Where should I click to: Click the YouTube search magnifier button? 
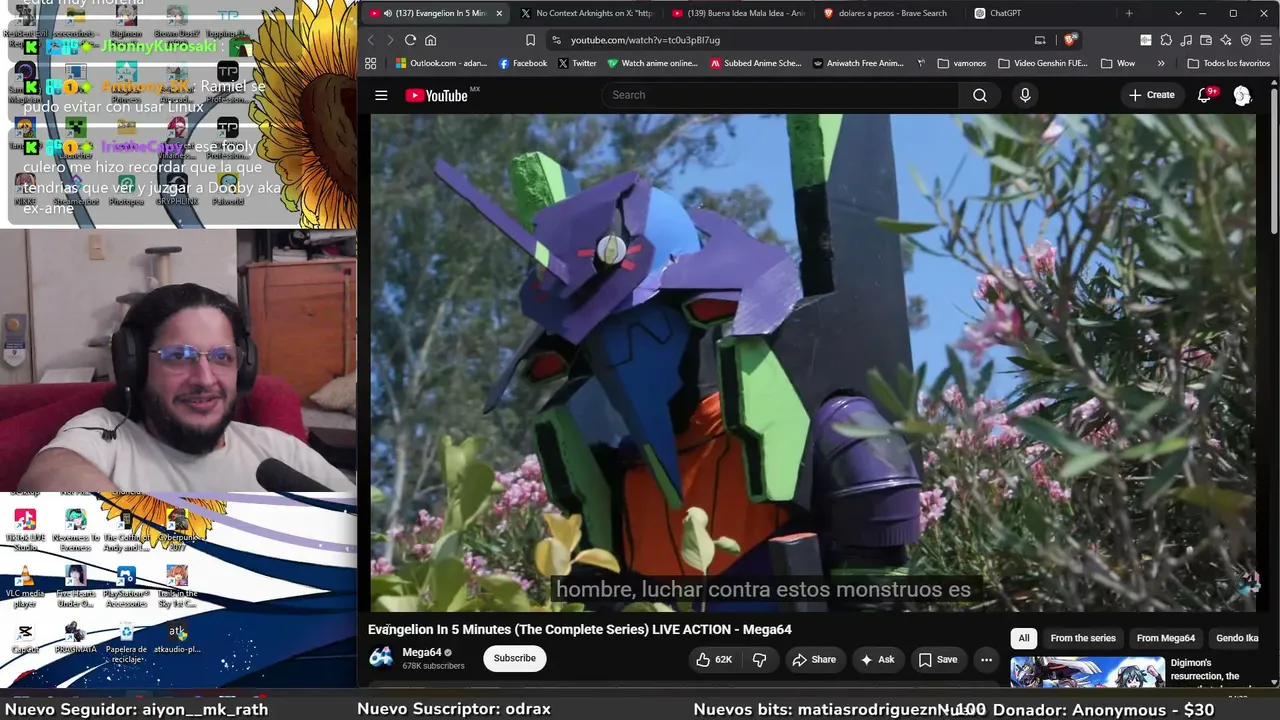(x=980, y=95)
